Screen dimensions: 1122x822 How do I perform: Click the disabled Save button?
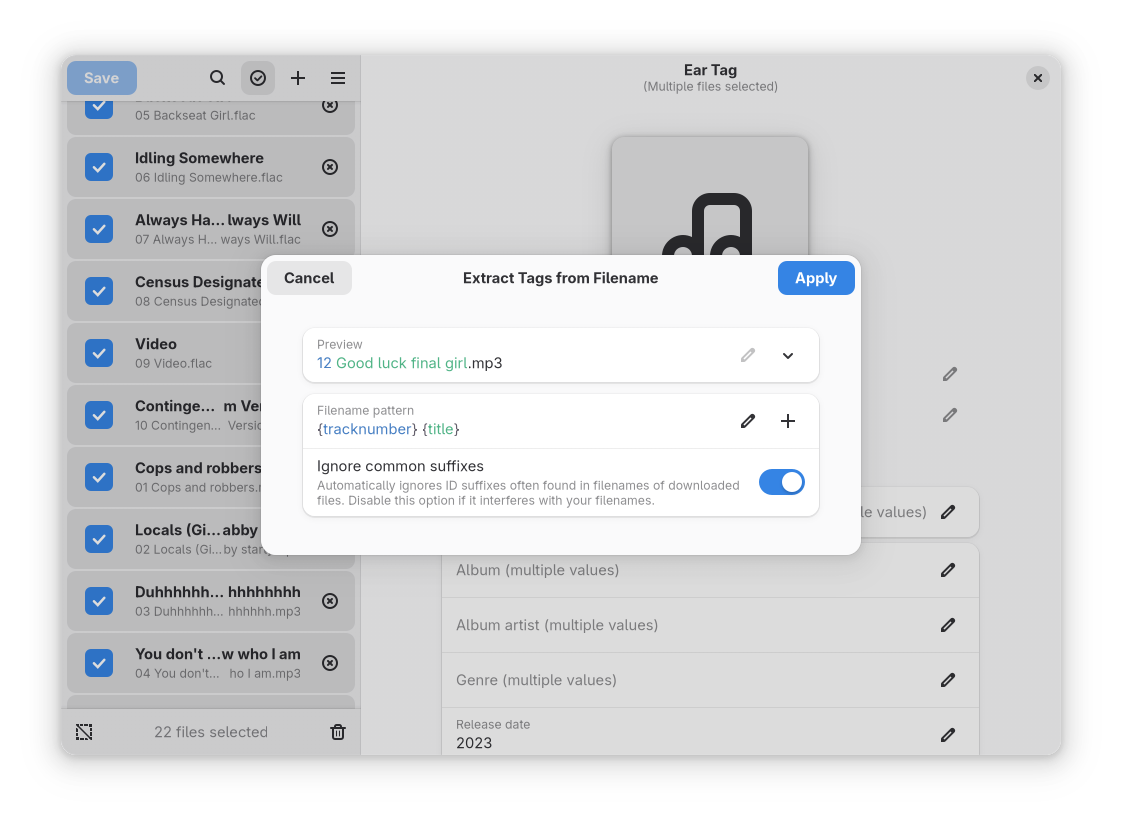(102, 78)
